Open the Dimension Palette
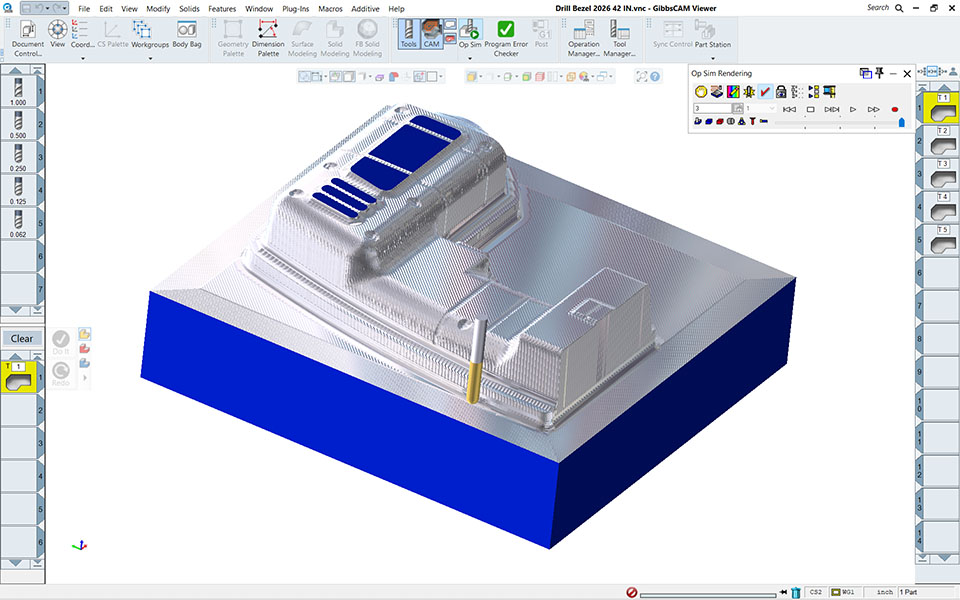This screenshot has height=600, width=960. pos(268,35)
